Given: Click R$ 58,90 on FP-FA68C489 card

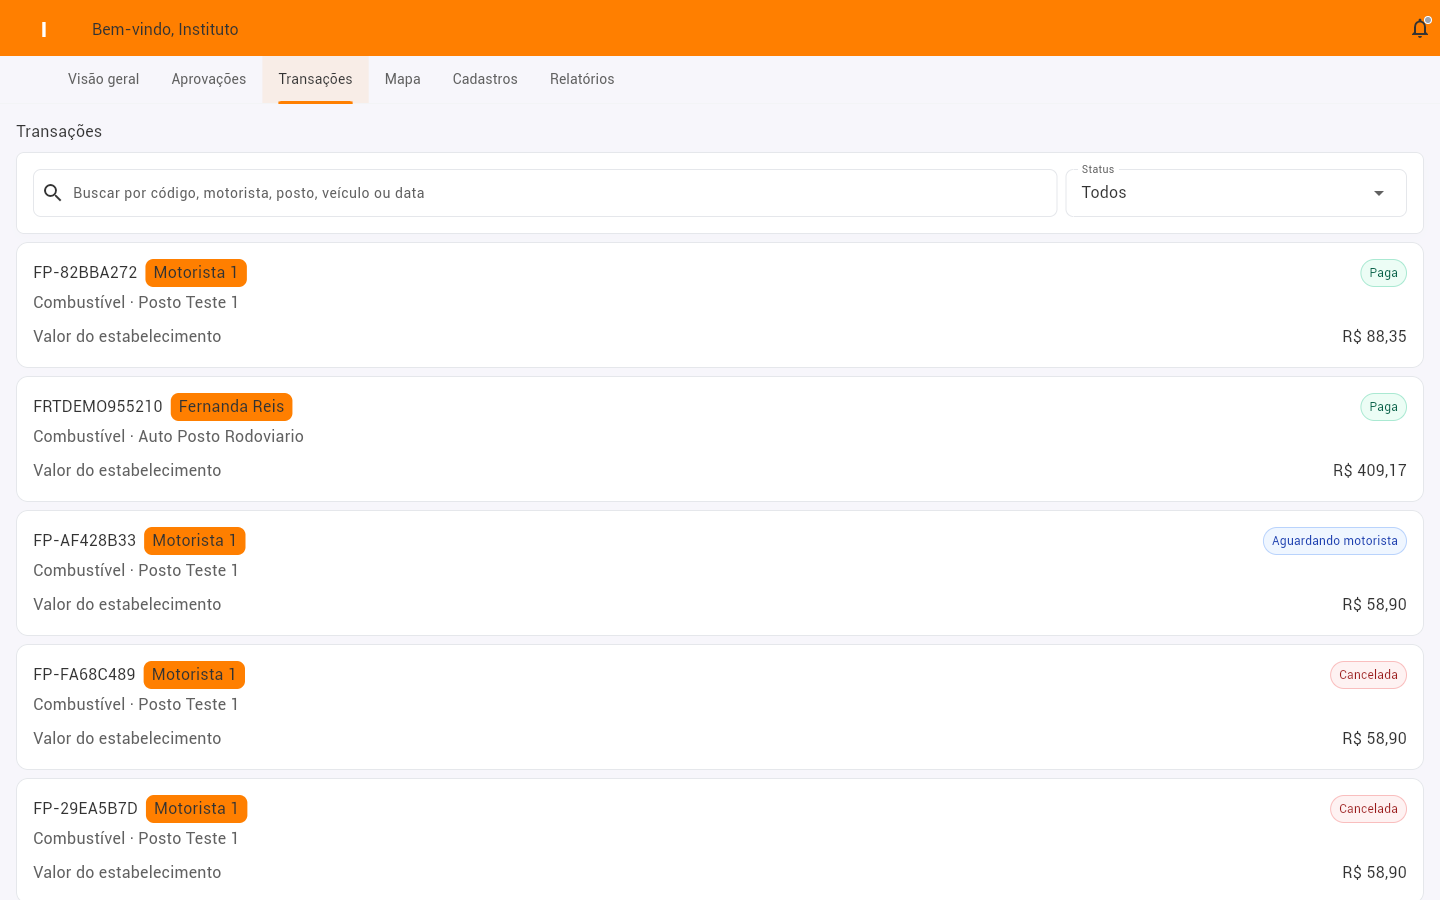Looking at the screenshot, I should click(1374, 739).
